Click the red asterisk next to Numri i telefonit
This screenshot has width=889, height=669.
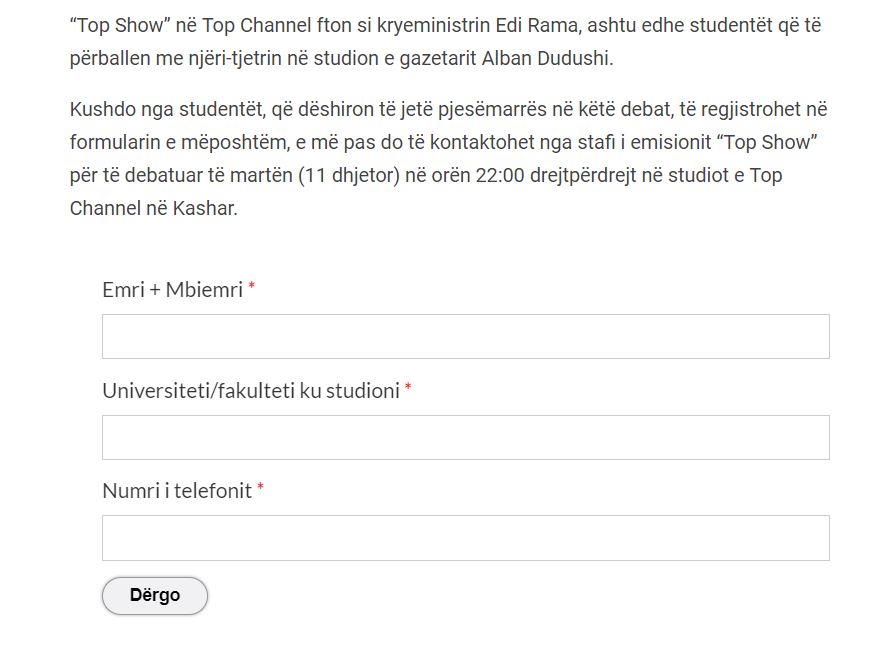[261, 489]
